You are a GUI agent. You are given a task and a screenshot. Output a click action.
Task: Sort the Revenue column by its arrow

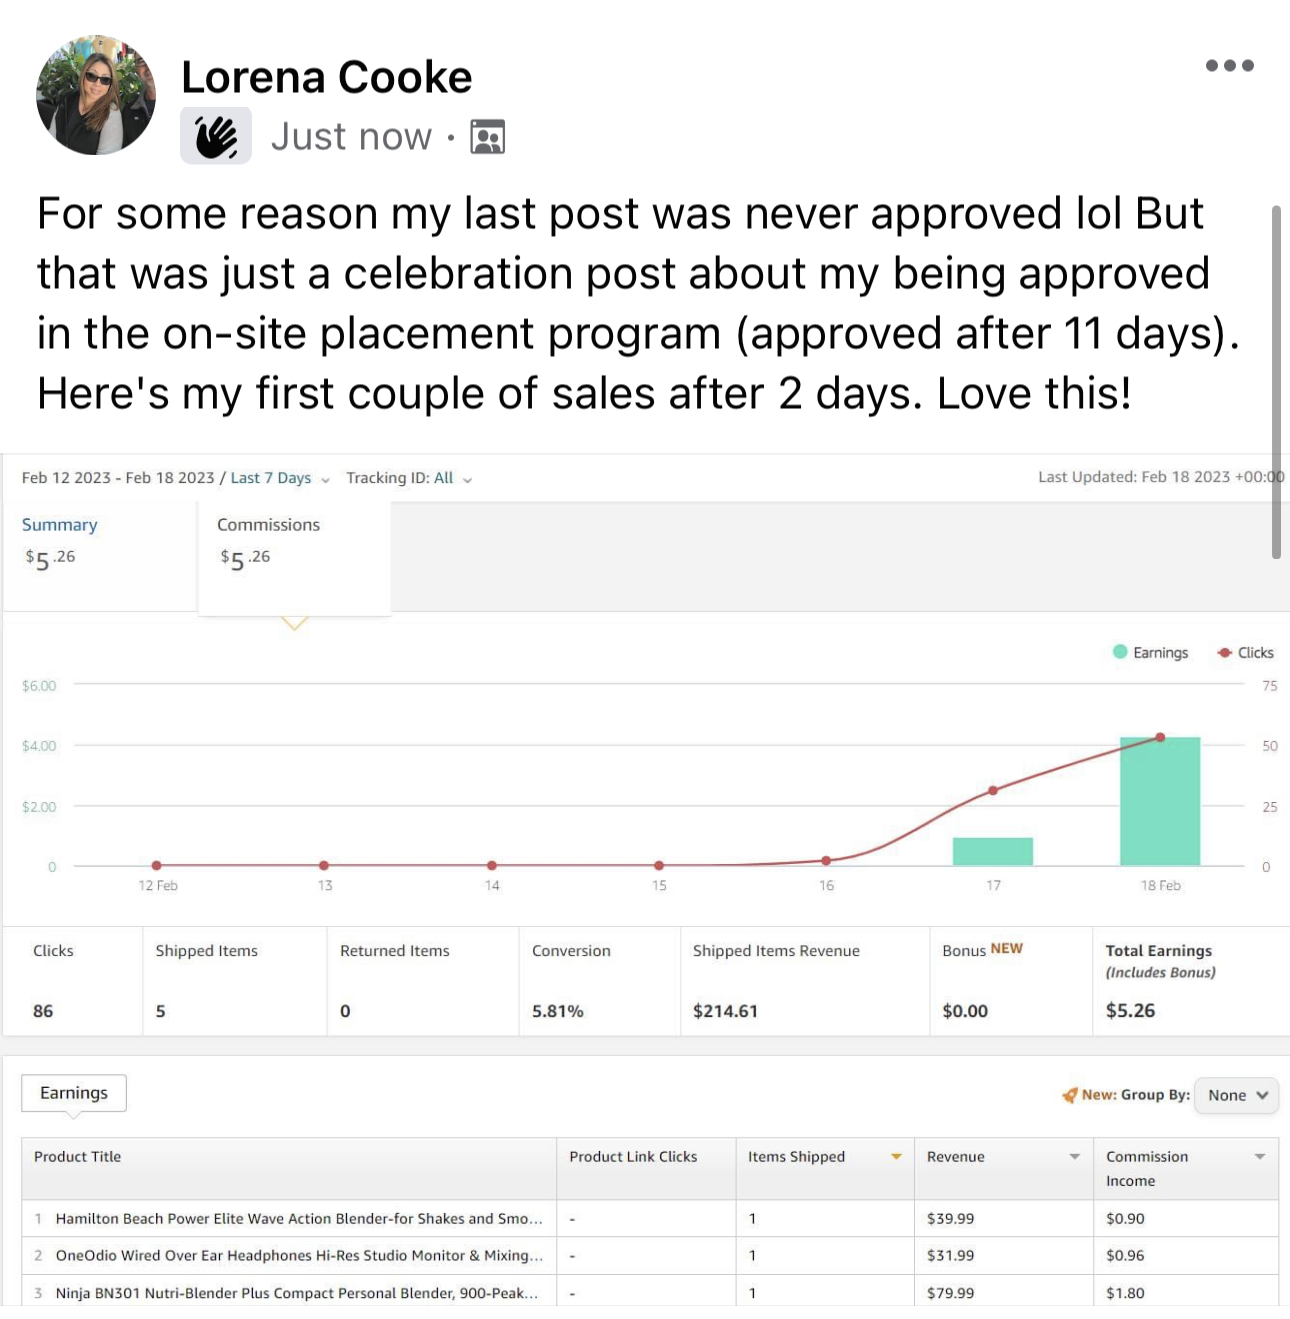point(1075,1157)
